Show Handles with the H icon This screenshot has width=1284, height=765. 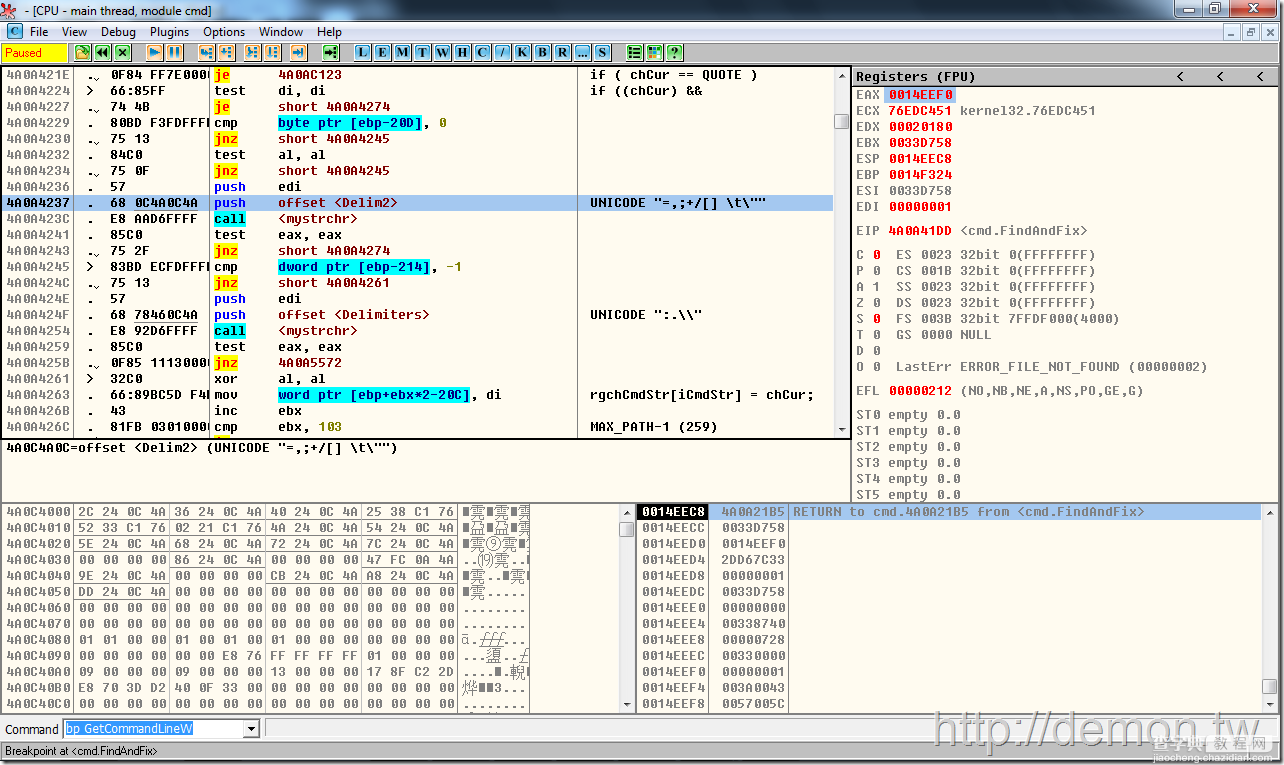(x=462, y=52)
